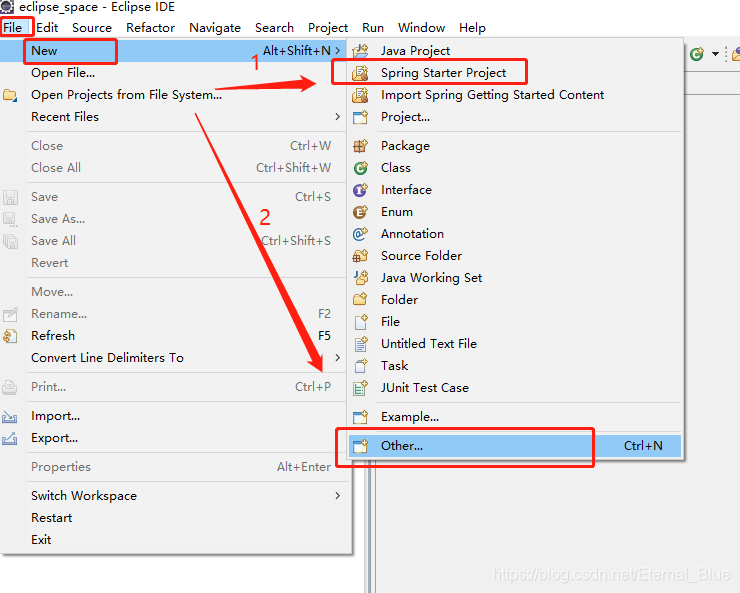Click the Annotation @ icon

(361, 234)
